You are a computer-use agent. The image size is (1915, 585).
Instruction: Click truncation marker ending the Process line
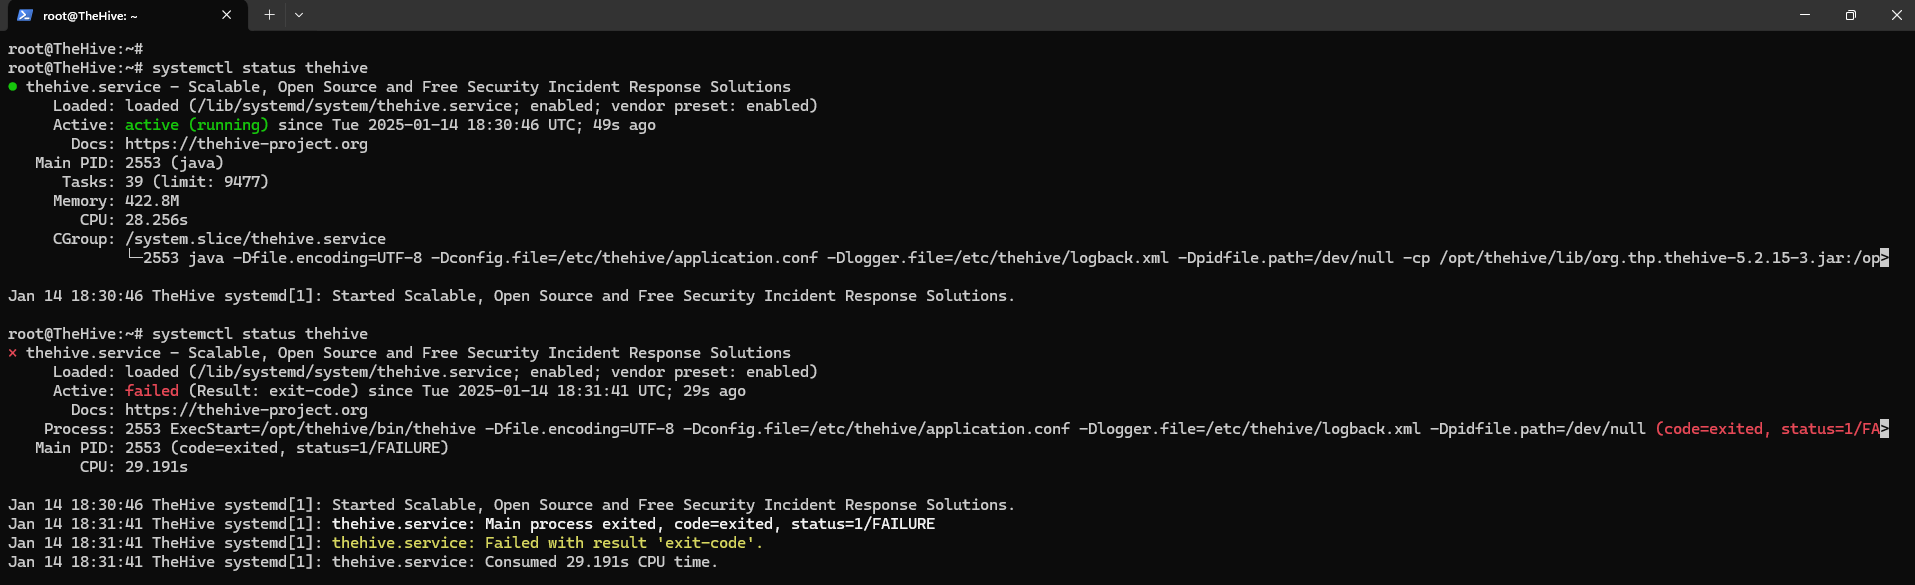click(x=1884, y=429)
